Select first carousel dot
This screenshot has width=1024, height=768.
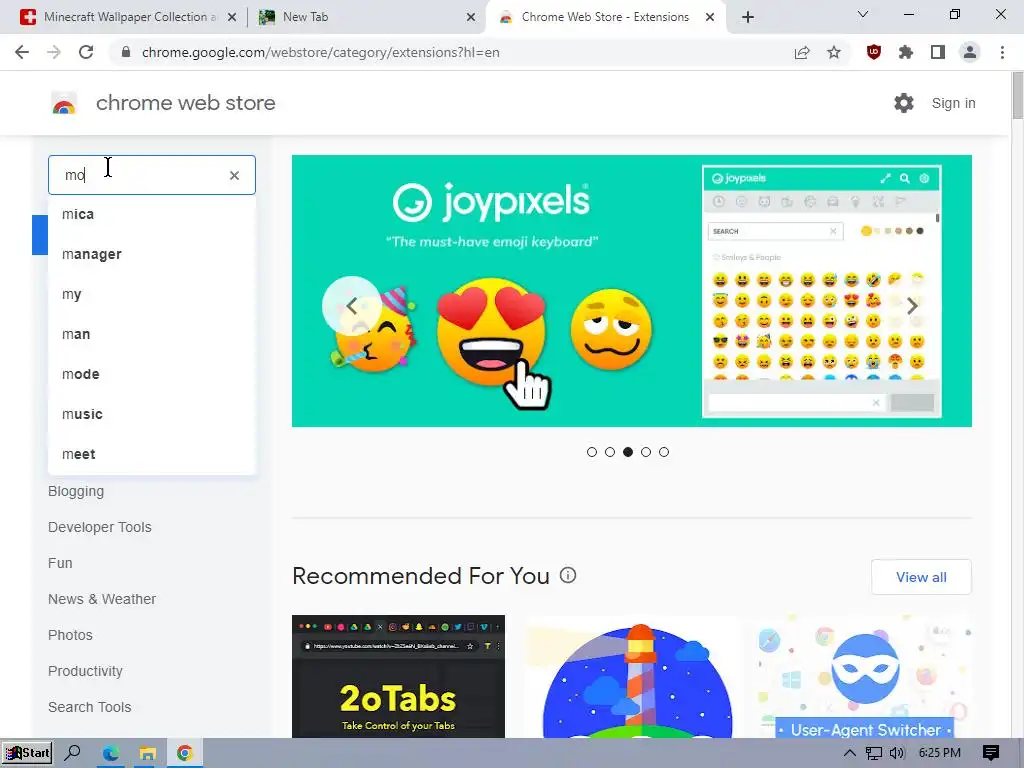tap(592, 452)
